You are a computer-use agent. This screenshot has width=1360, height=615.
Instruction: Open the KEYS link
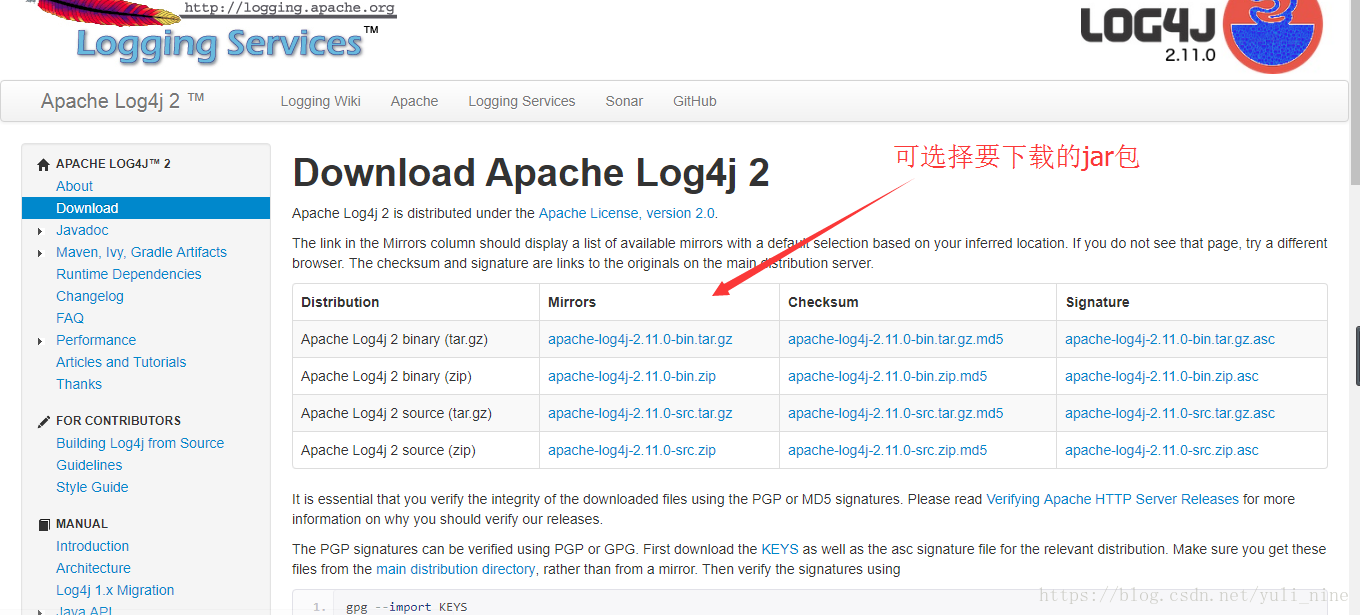tap(780, 549)
